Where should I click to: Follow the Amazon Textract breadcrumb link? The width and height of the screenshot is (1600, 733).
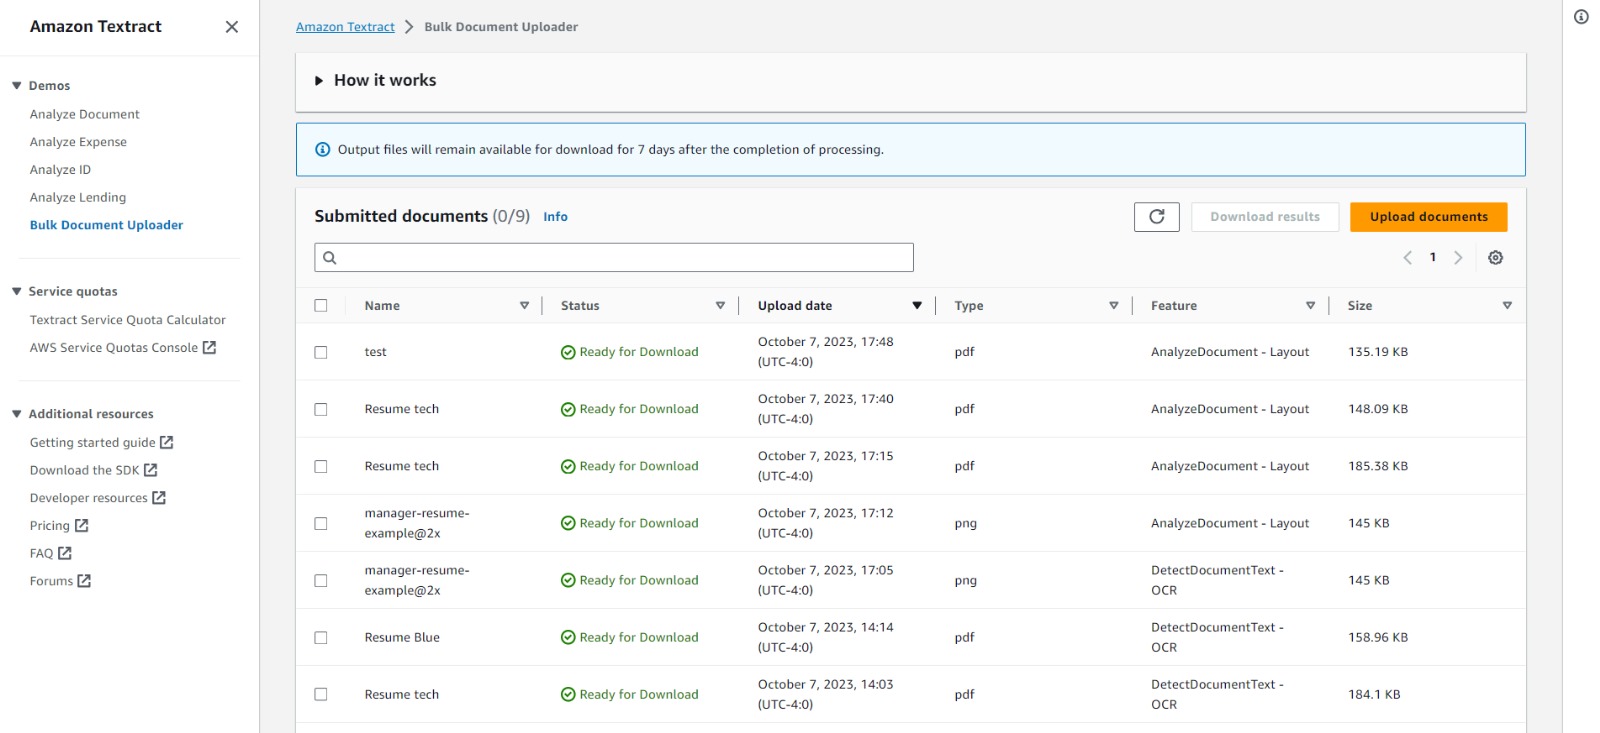tap(345, 27)
